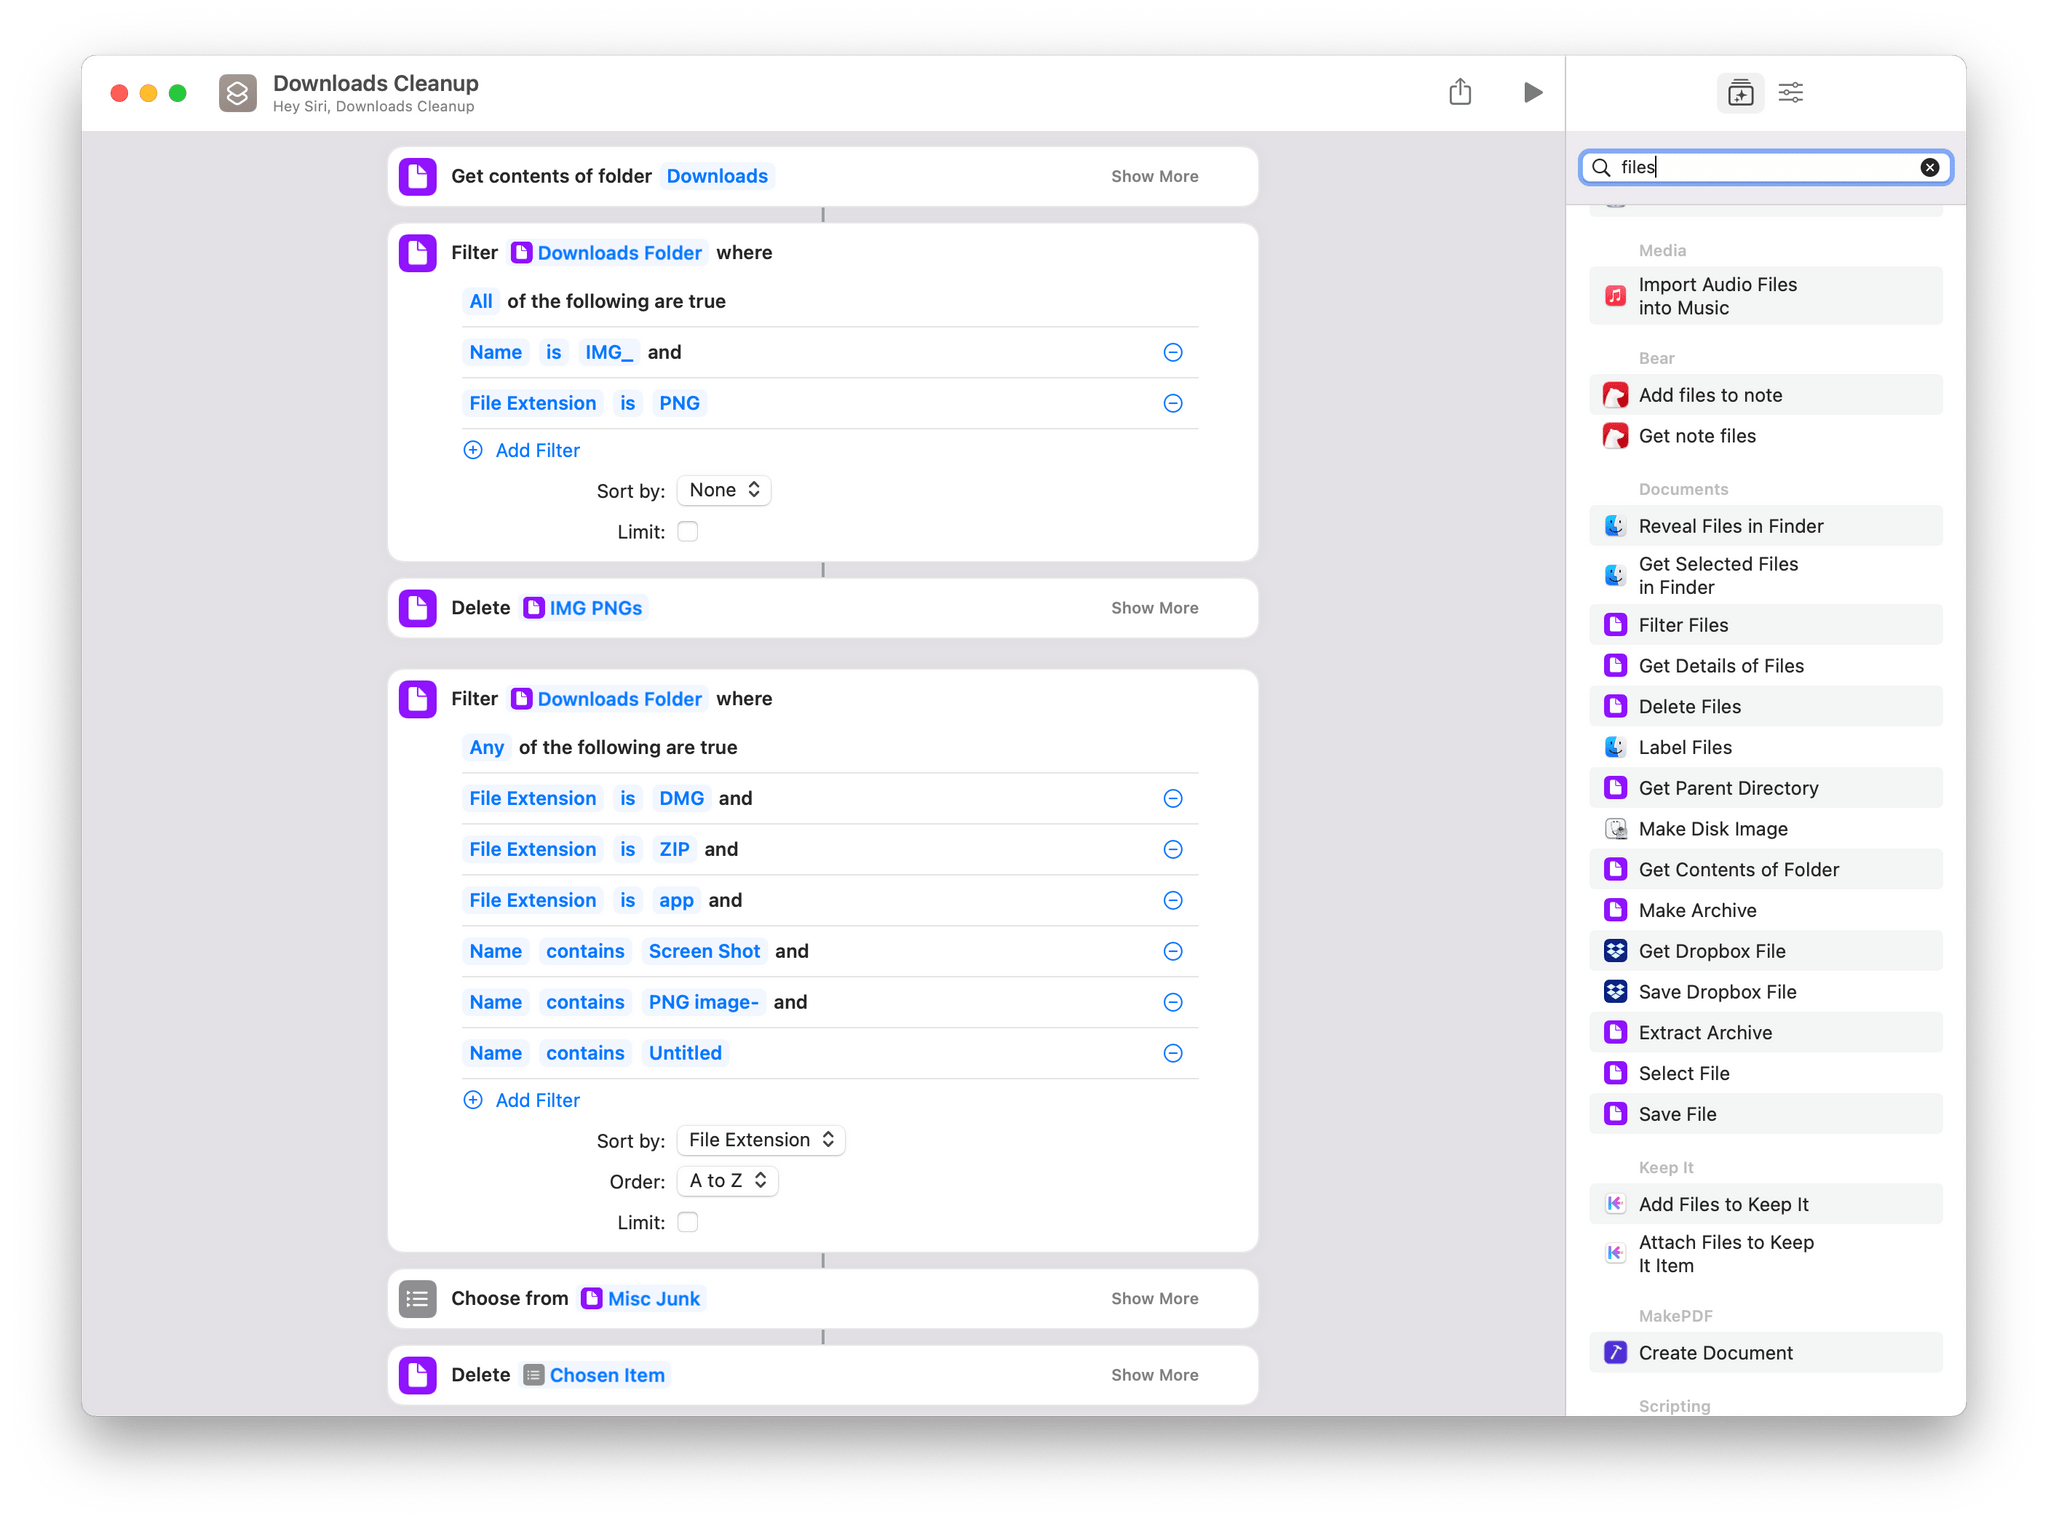Screen dimensions: 2048x1524
Task: Select the Save File action
Action: point(1765,1114)
